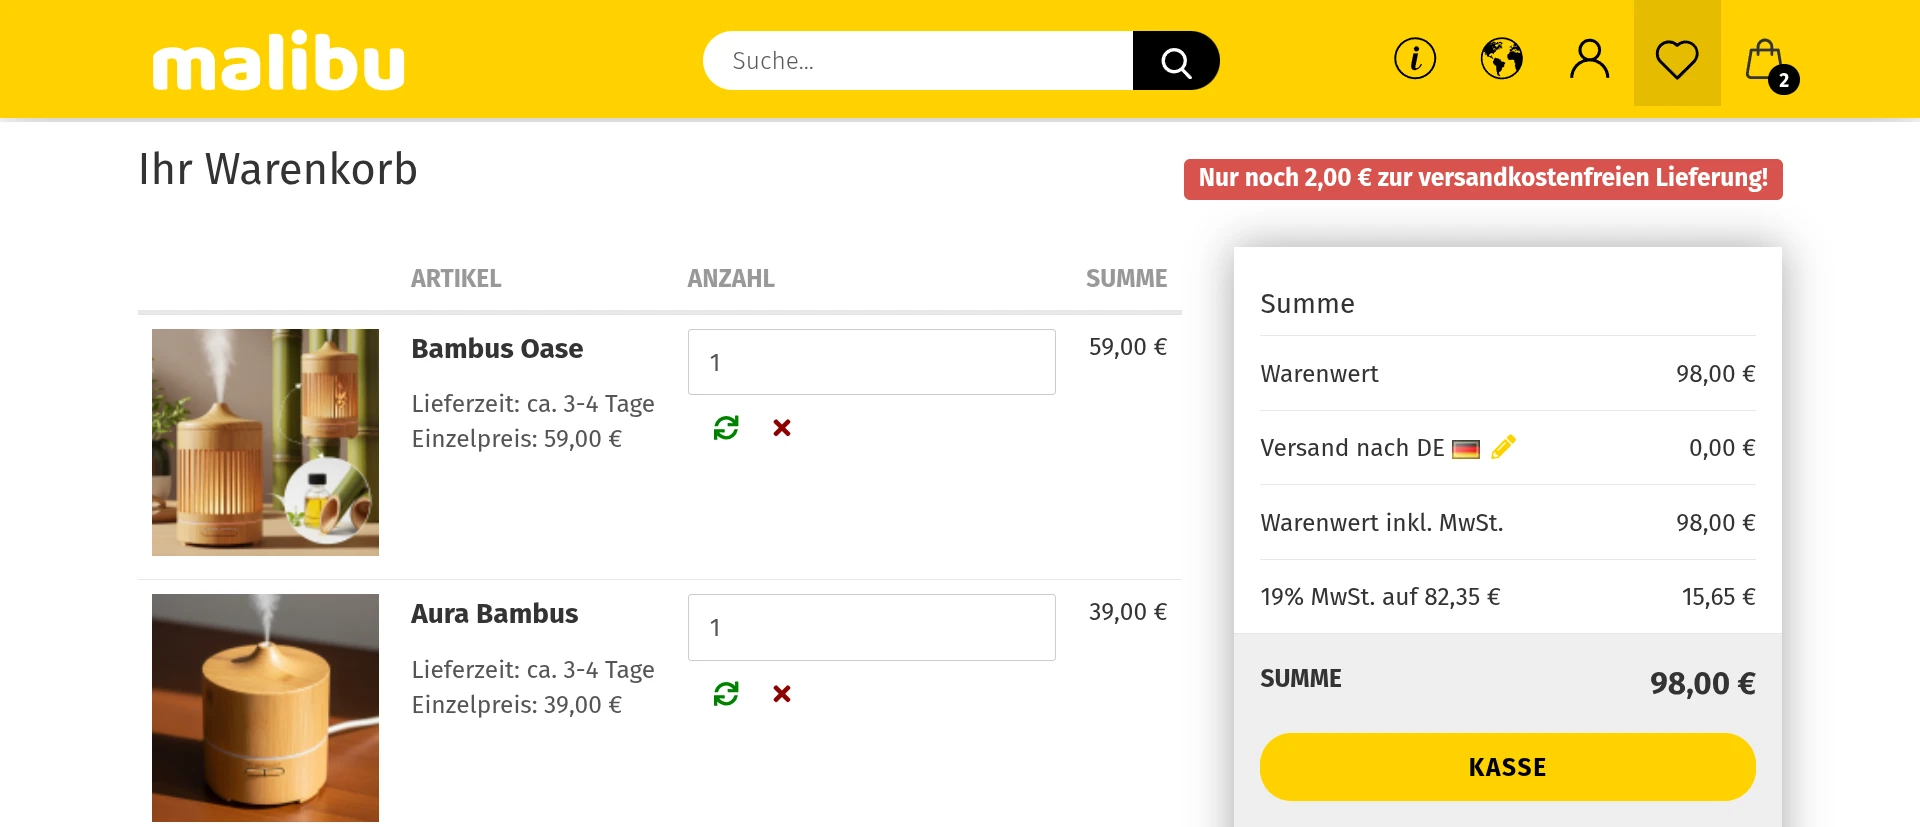Edit shipping country with pencil icon

(x=1503, y=447)
